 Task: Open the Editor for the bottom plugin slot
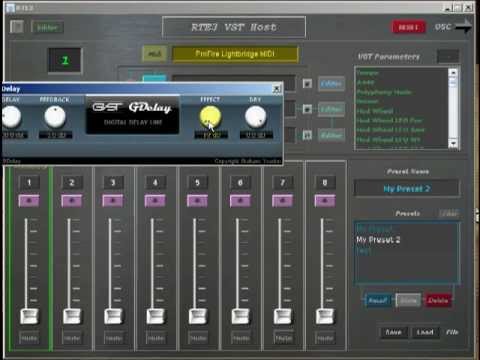(331, 135)
